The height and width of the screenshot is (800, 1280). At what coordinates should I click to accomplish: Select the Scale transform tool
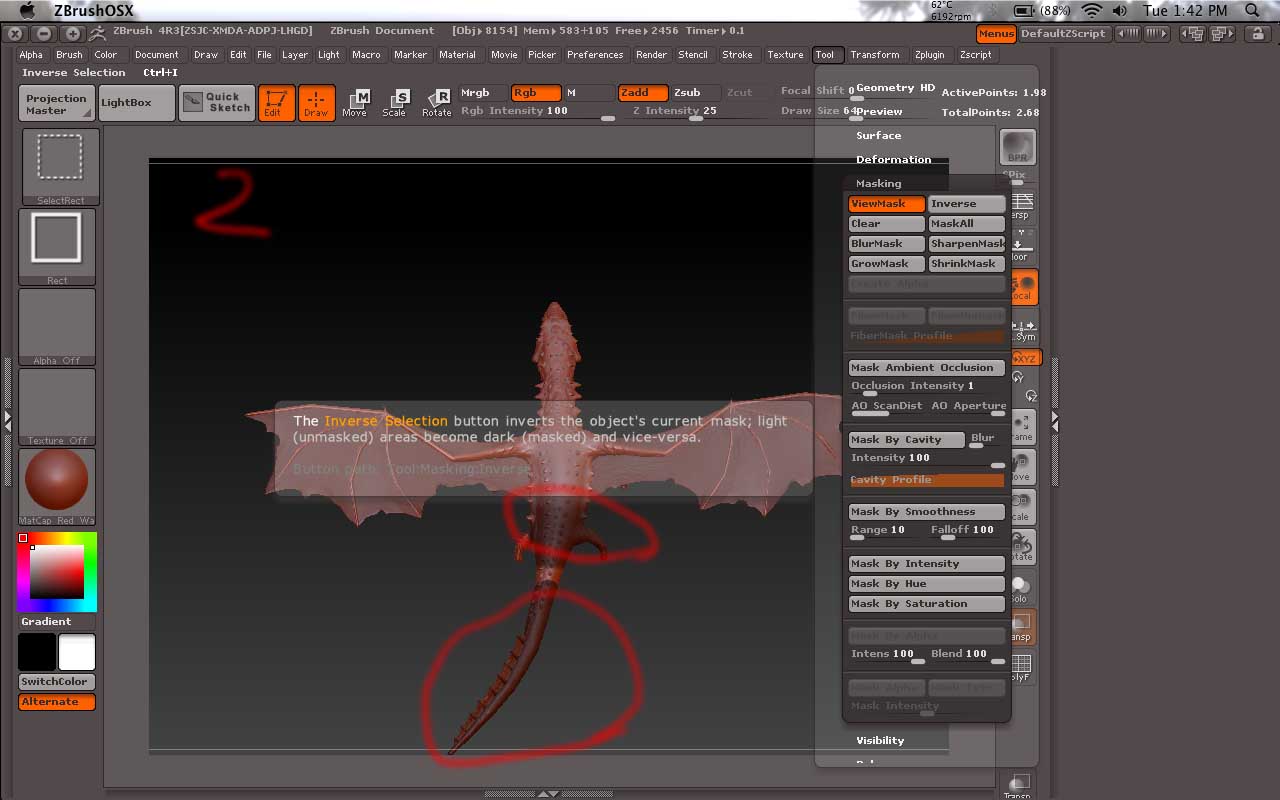[396, 101]
